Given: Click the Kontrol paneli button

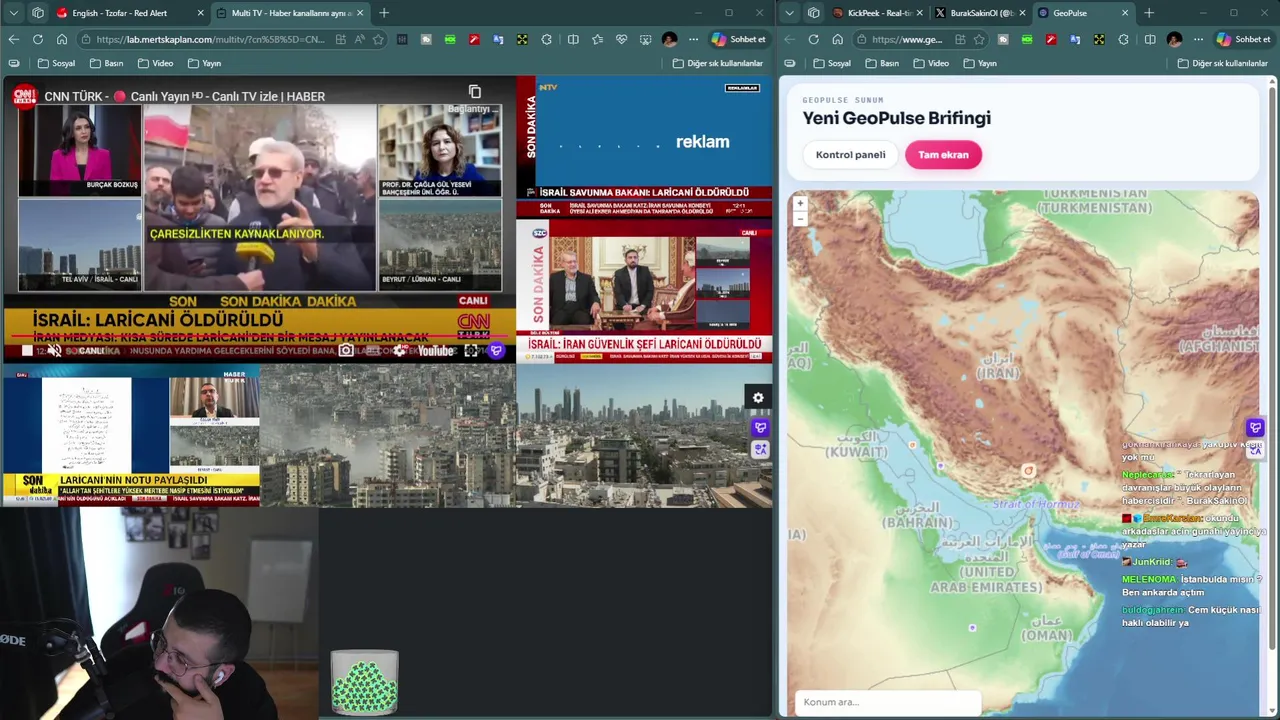Looking at the screenshot, I should coord(850,154).
